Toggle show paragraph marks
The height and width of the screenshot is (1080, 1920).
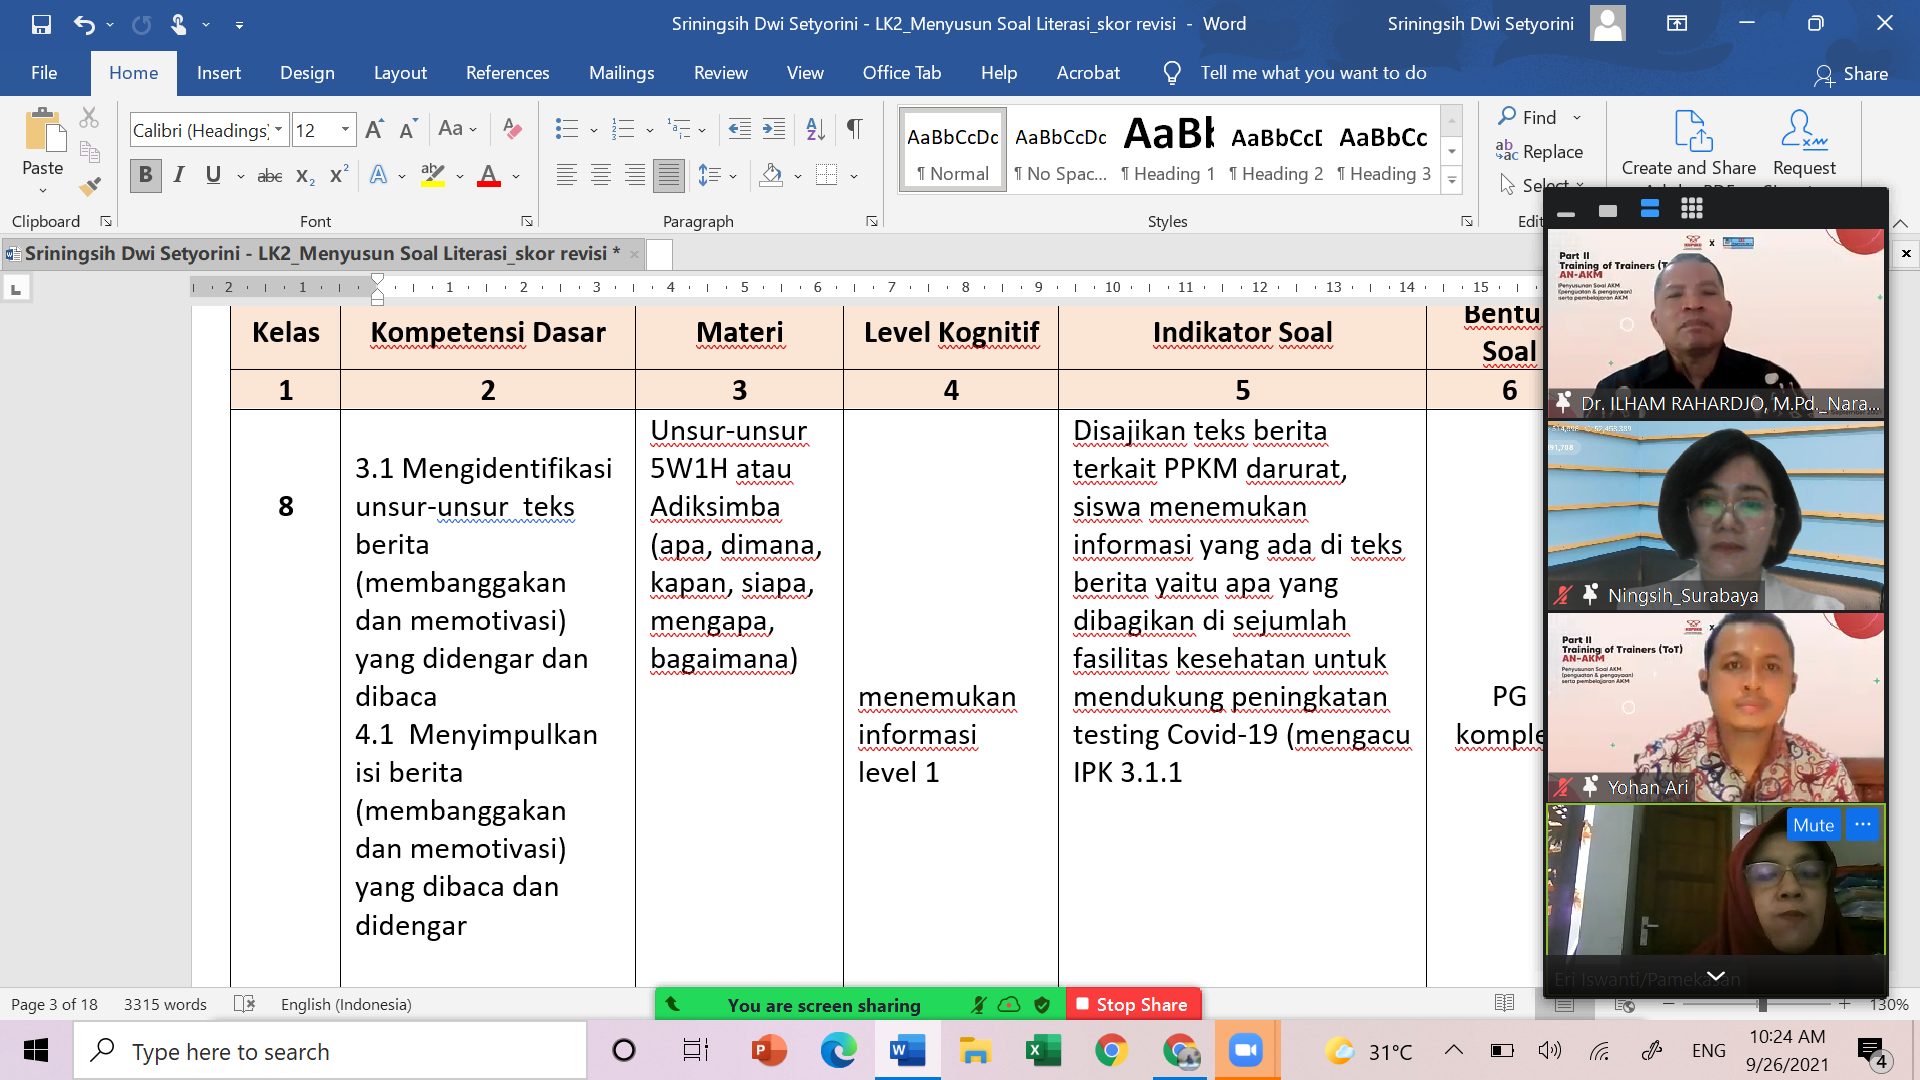(855, 129)
